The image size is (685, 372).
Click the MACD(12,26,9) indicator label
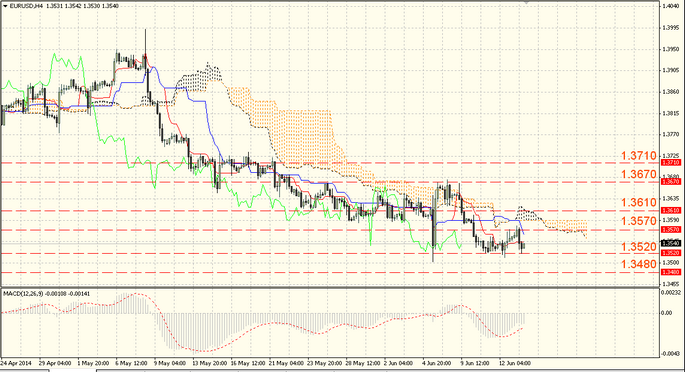tap(23, 294)
